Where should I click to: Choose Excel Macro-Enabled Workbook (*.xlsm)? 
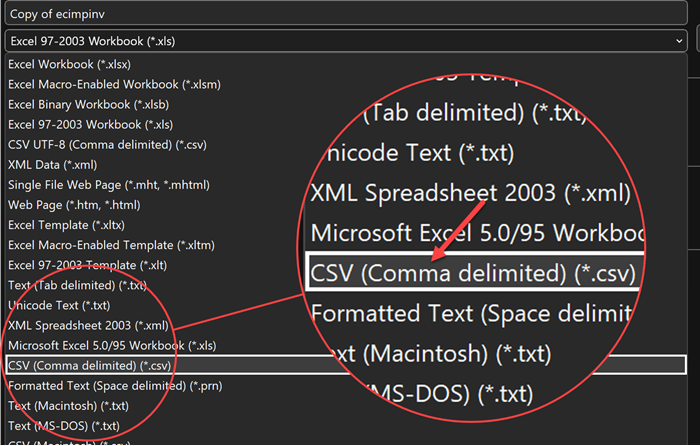[x=114, y=84]
